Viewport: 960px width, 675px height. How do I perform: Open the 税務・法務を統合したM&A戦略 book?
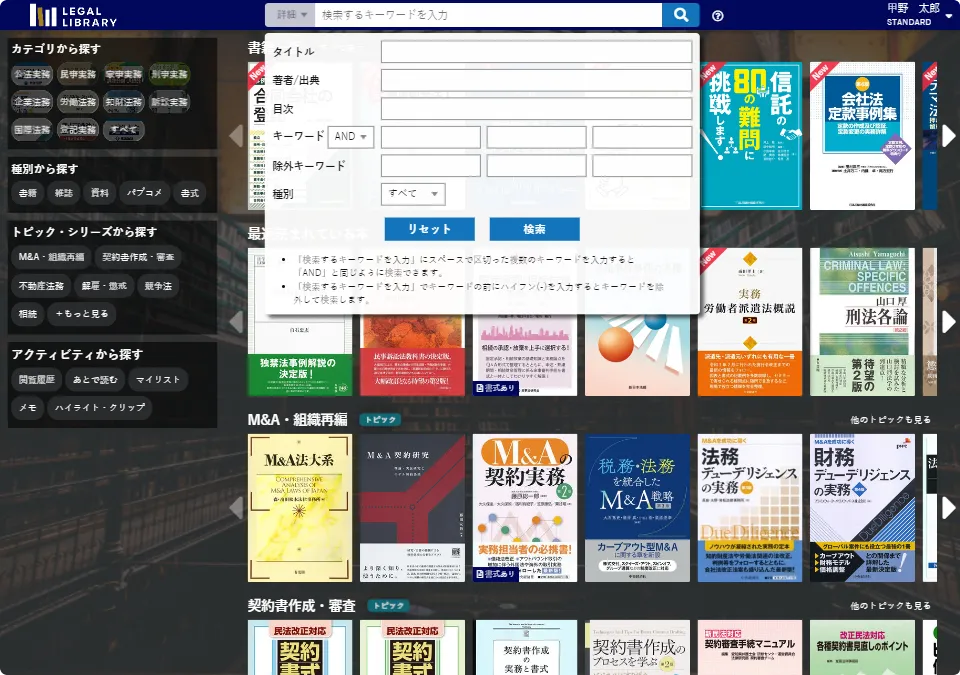(637, 508)
